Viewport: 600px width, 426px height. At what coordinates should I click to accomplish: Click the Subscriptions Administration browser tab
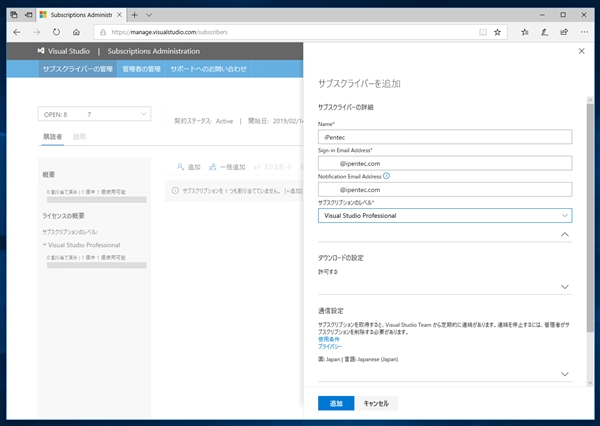click(81, 15)
